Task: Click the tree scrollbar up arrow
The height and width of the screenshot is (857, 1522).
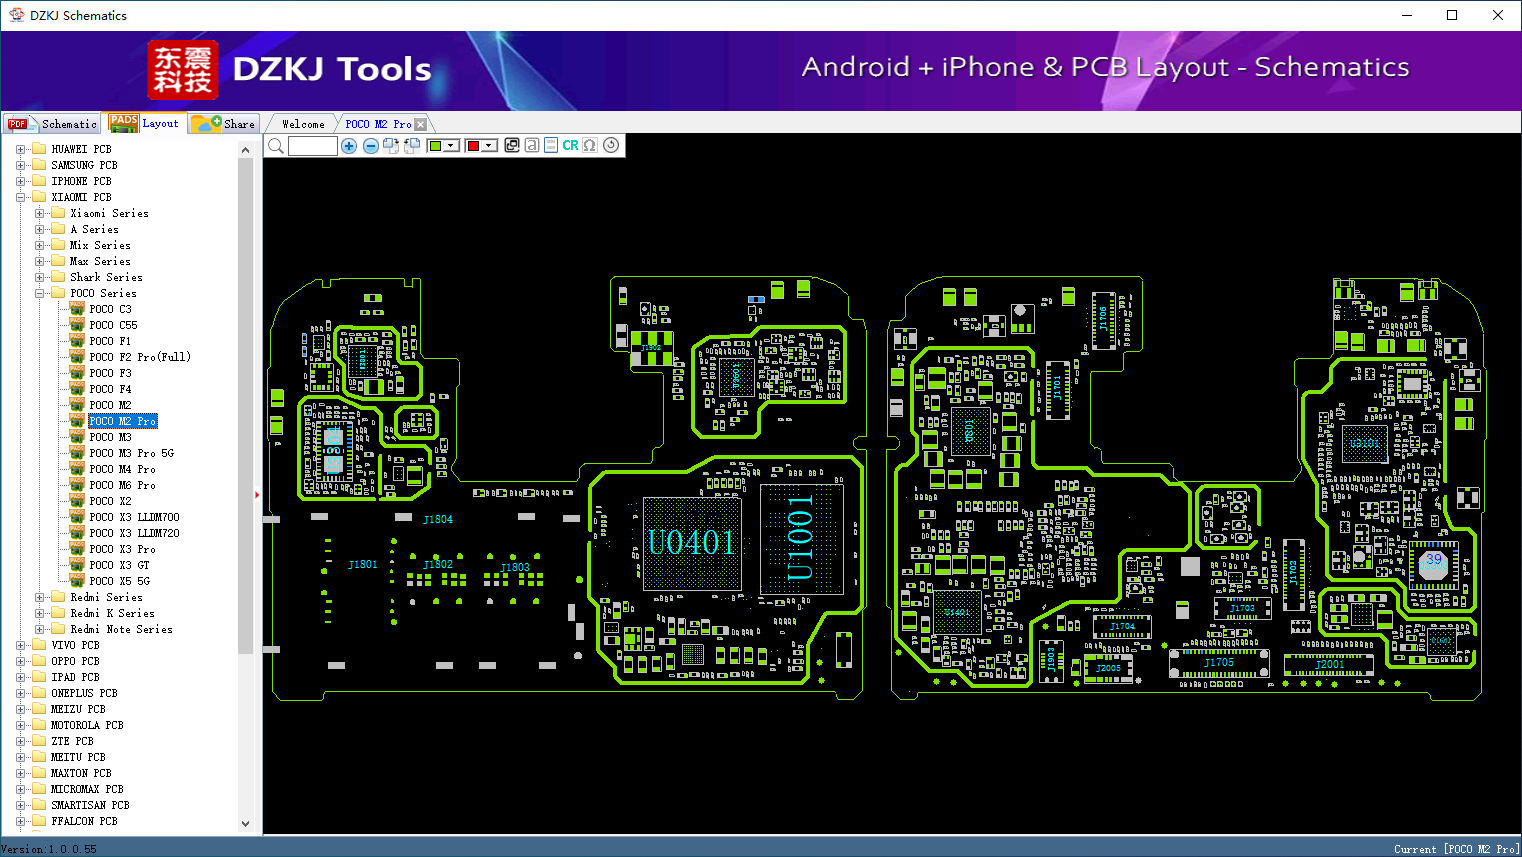Action: (246, 150)
